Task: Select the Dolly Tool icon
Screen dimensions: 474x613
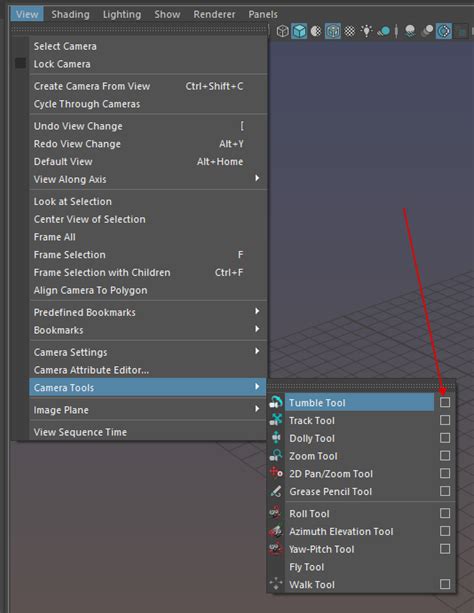Action: coord(276,438)
